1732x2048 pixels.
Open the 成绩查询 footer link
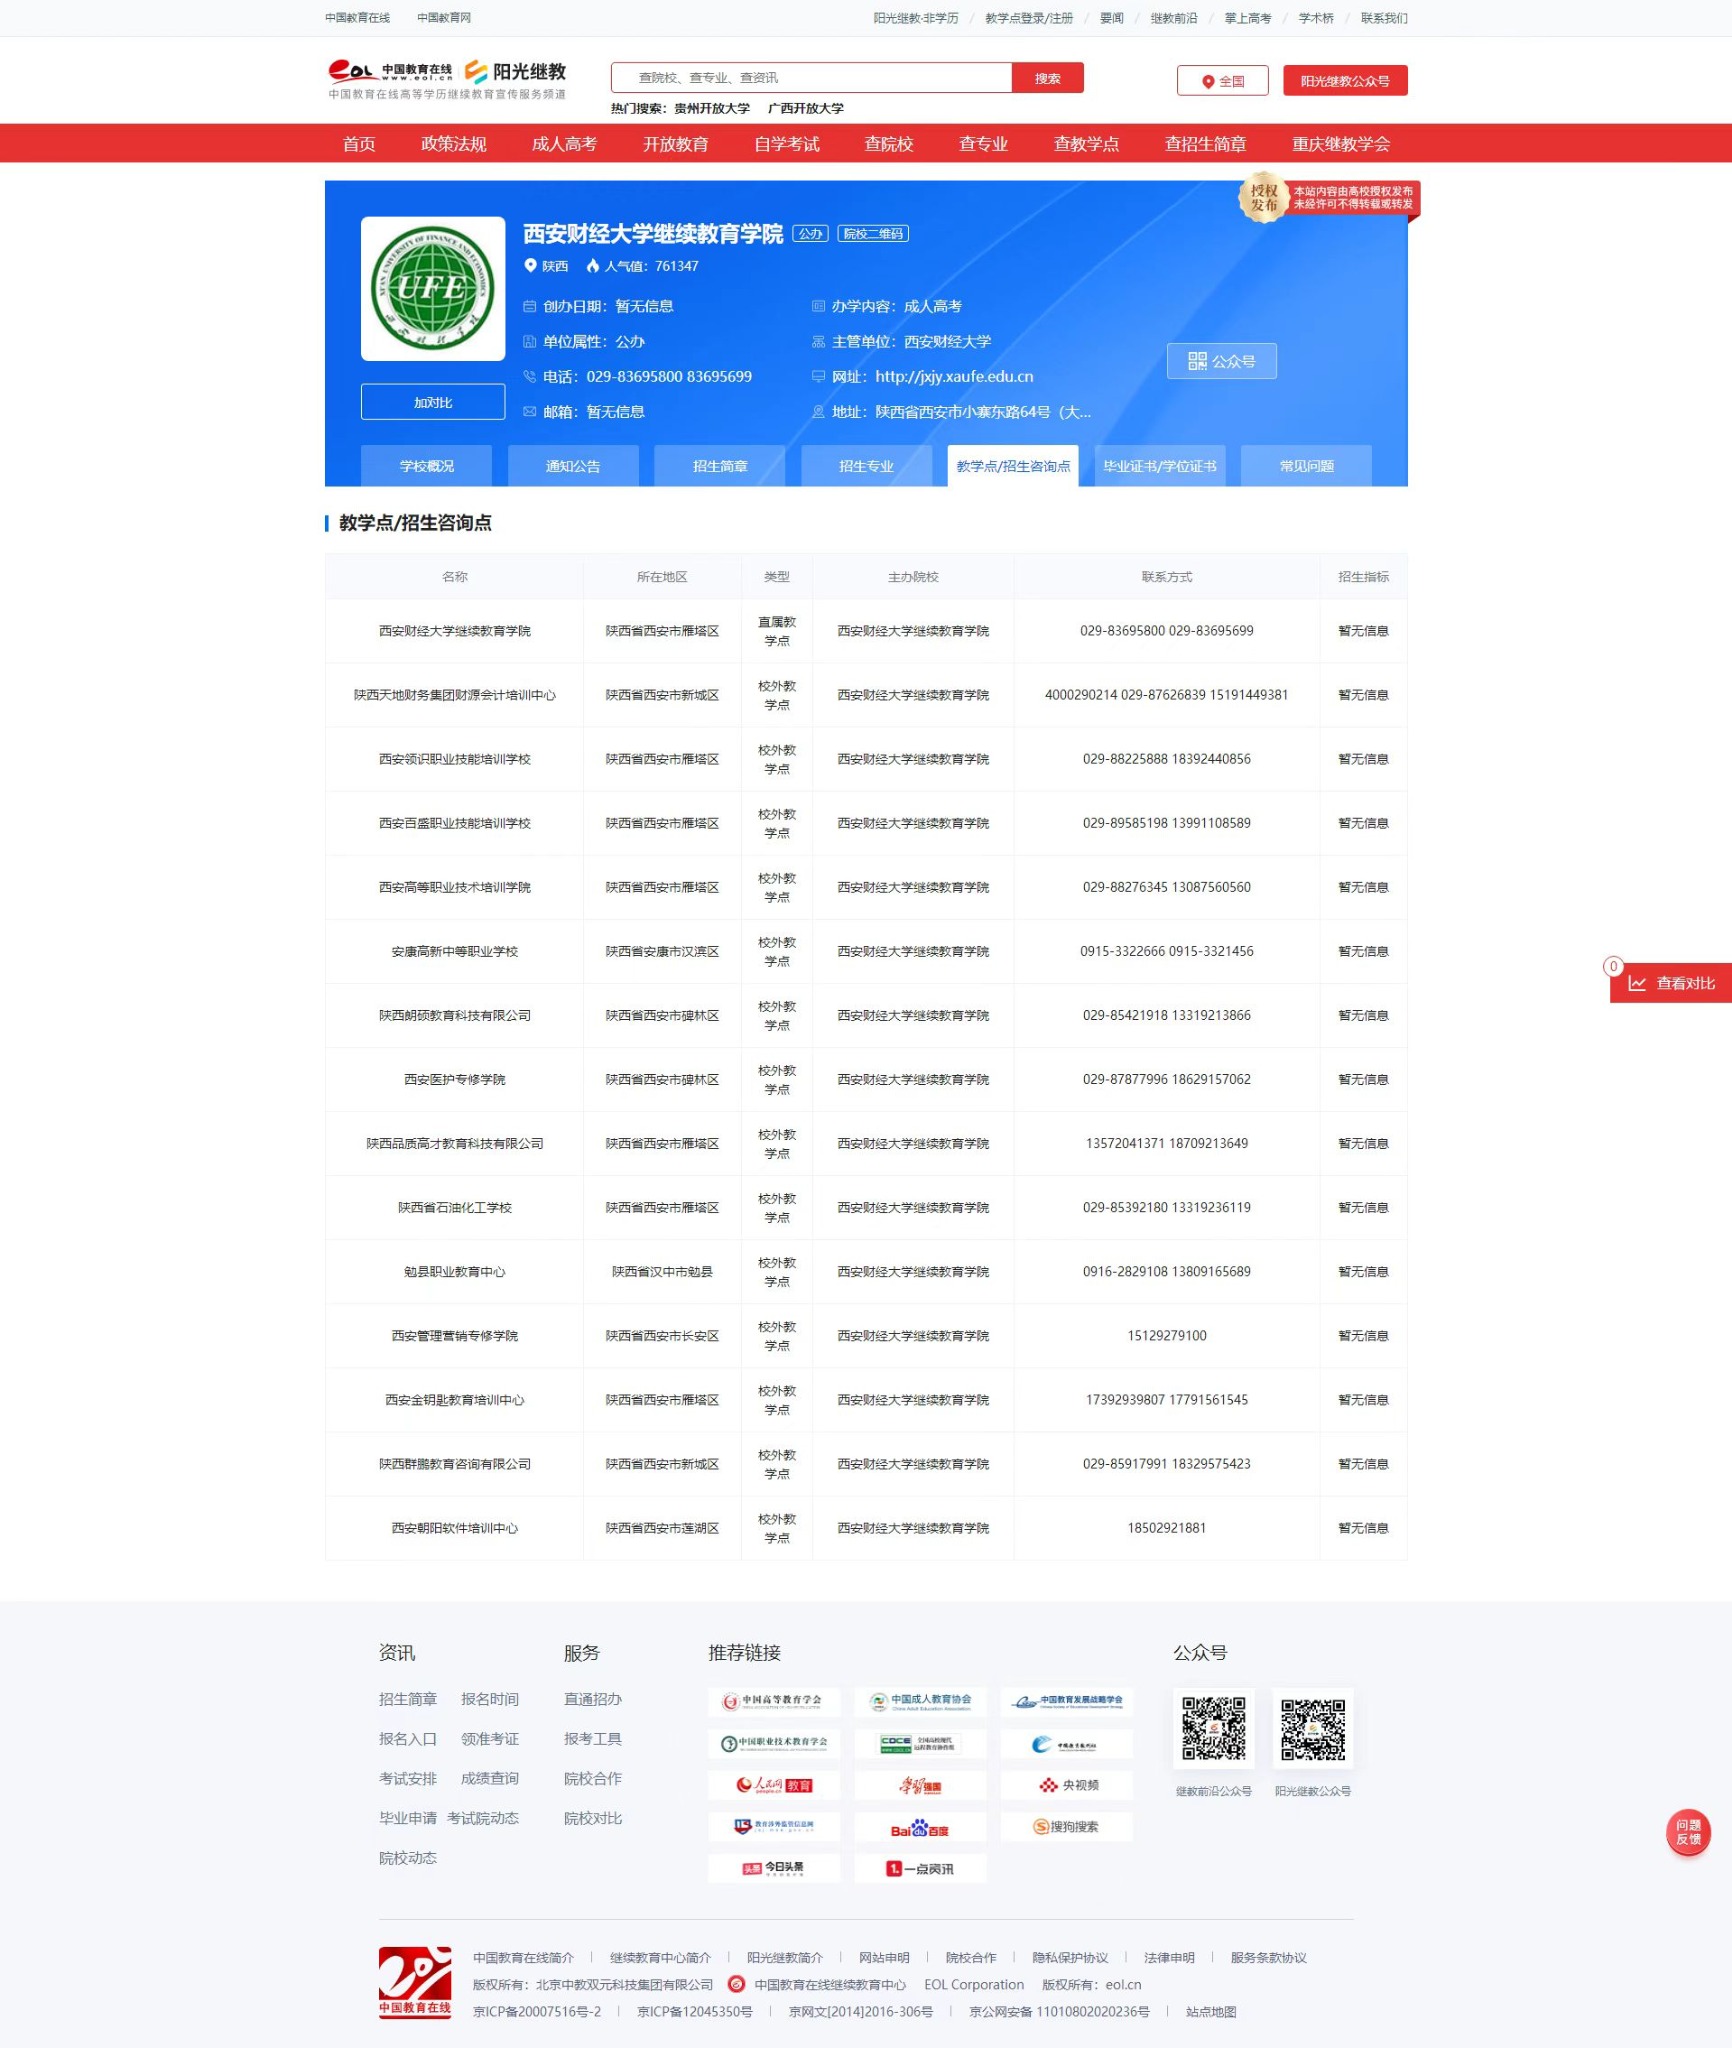[x=489, y=1779]
